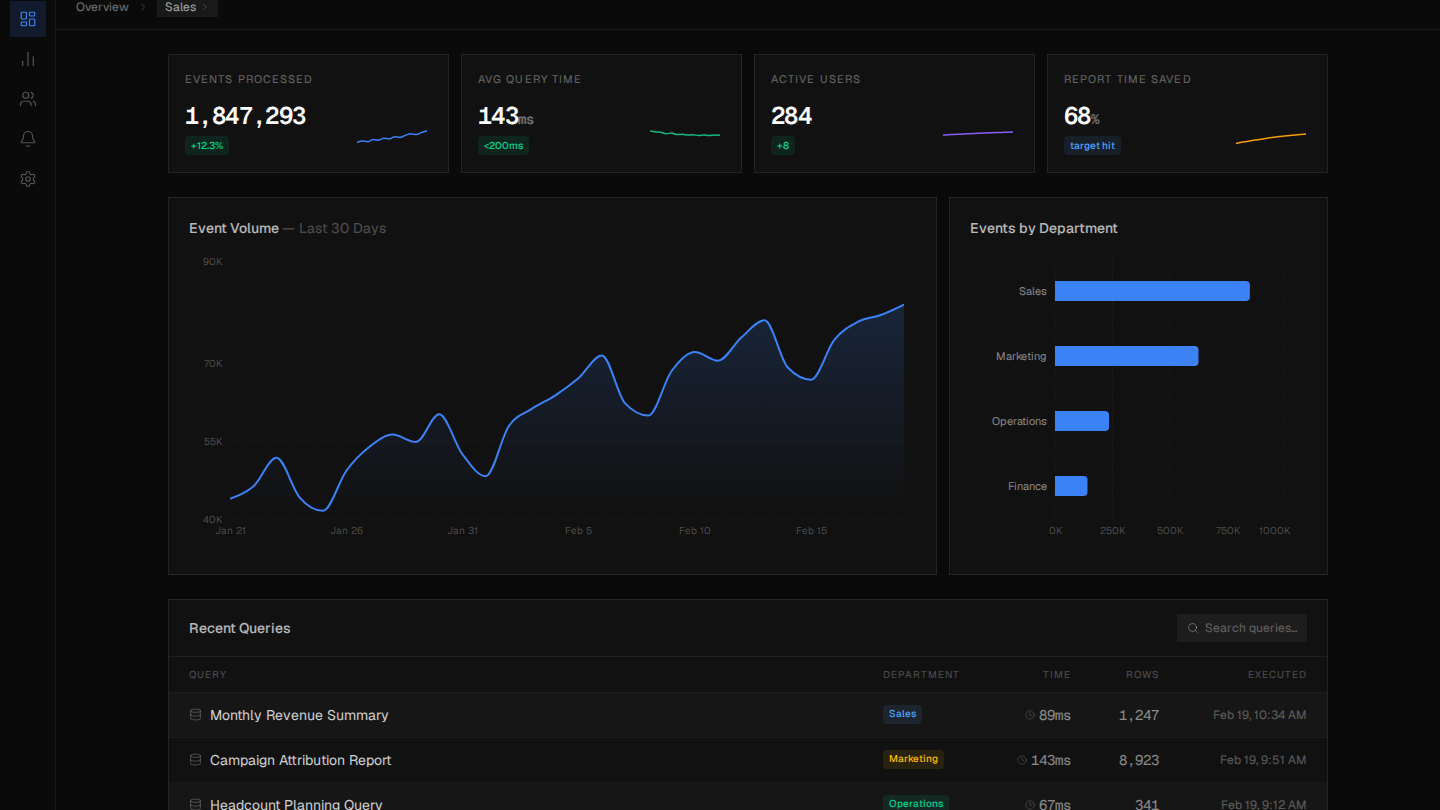The width and height of the screenshot is (1440, 810).
Task: Open the team members icon in sidebar
Action: (27, 98)
